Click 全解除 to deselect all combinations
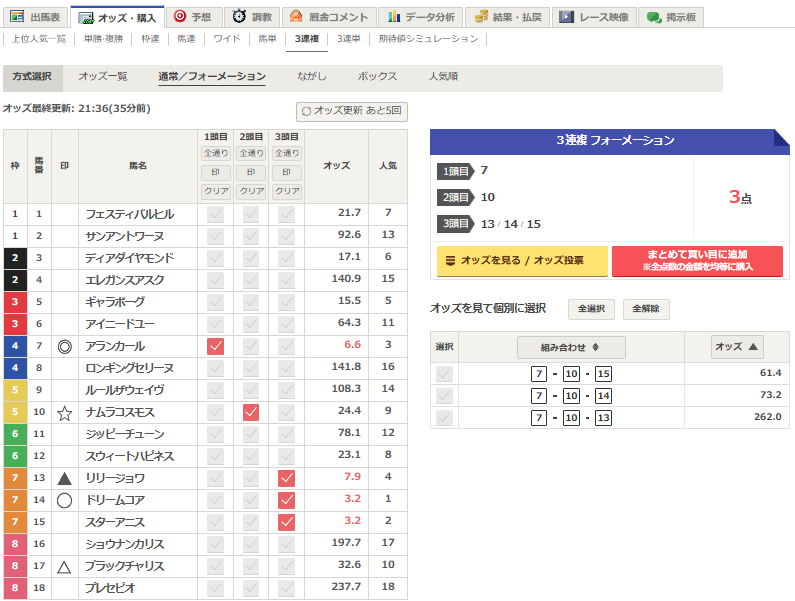 [646, 309]
